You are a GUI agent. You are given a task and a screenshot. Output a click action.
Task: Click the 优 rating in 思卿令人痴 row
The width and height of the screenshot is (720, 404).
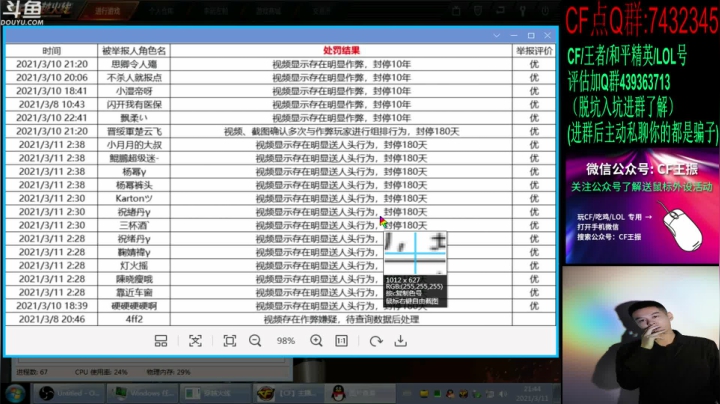534,64
